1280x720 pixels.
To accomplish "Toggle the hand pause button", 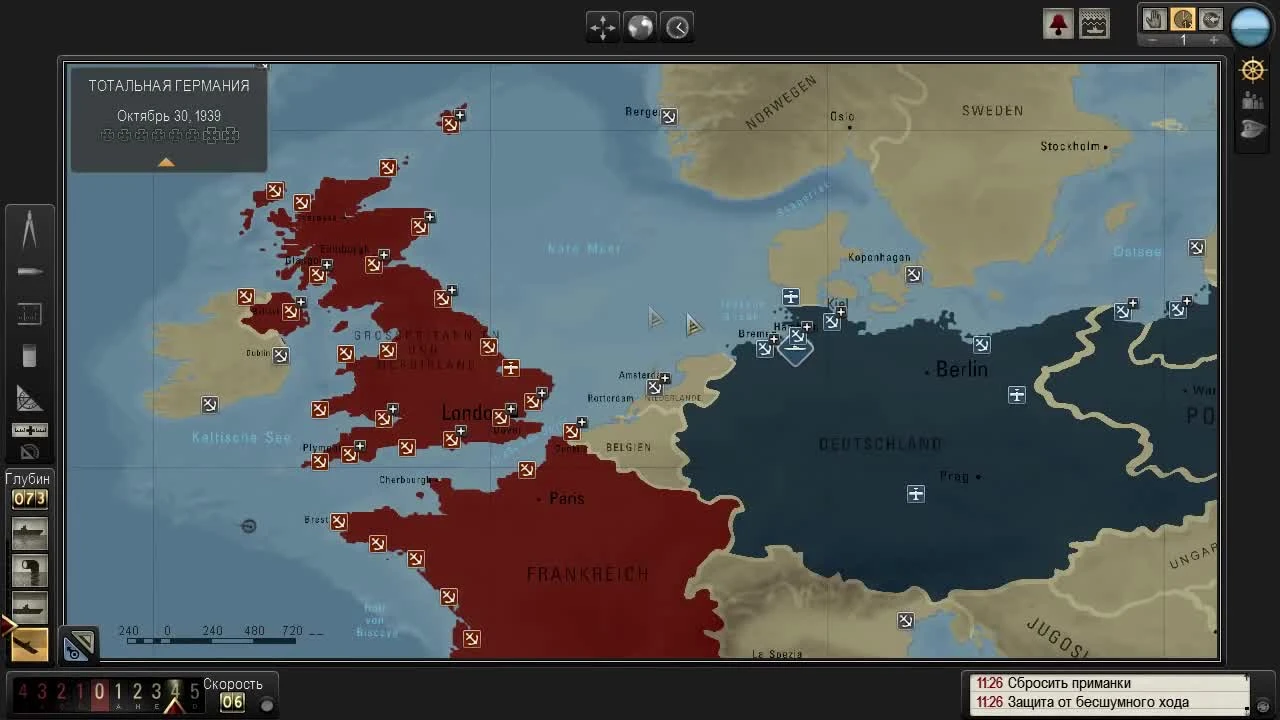I will (x=1155, y=20).
